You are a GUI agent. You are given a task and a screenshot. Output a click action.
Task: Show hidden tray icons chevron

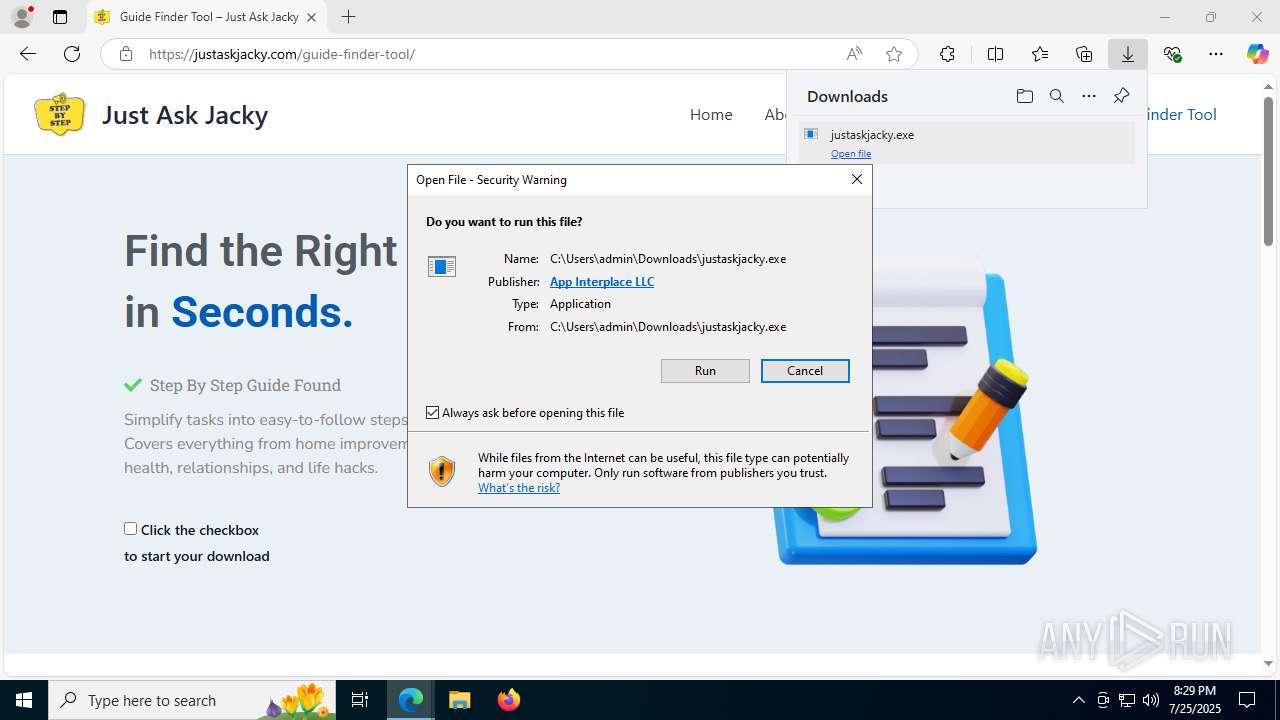coord(1078,700)
